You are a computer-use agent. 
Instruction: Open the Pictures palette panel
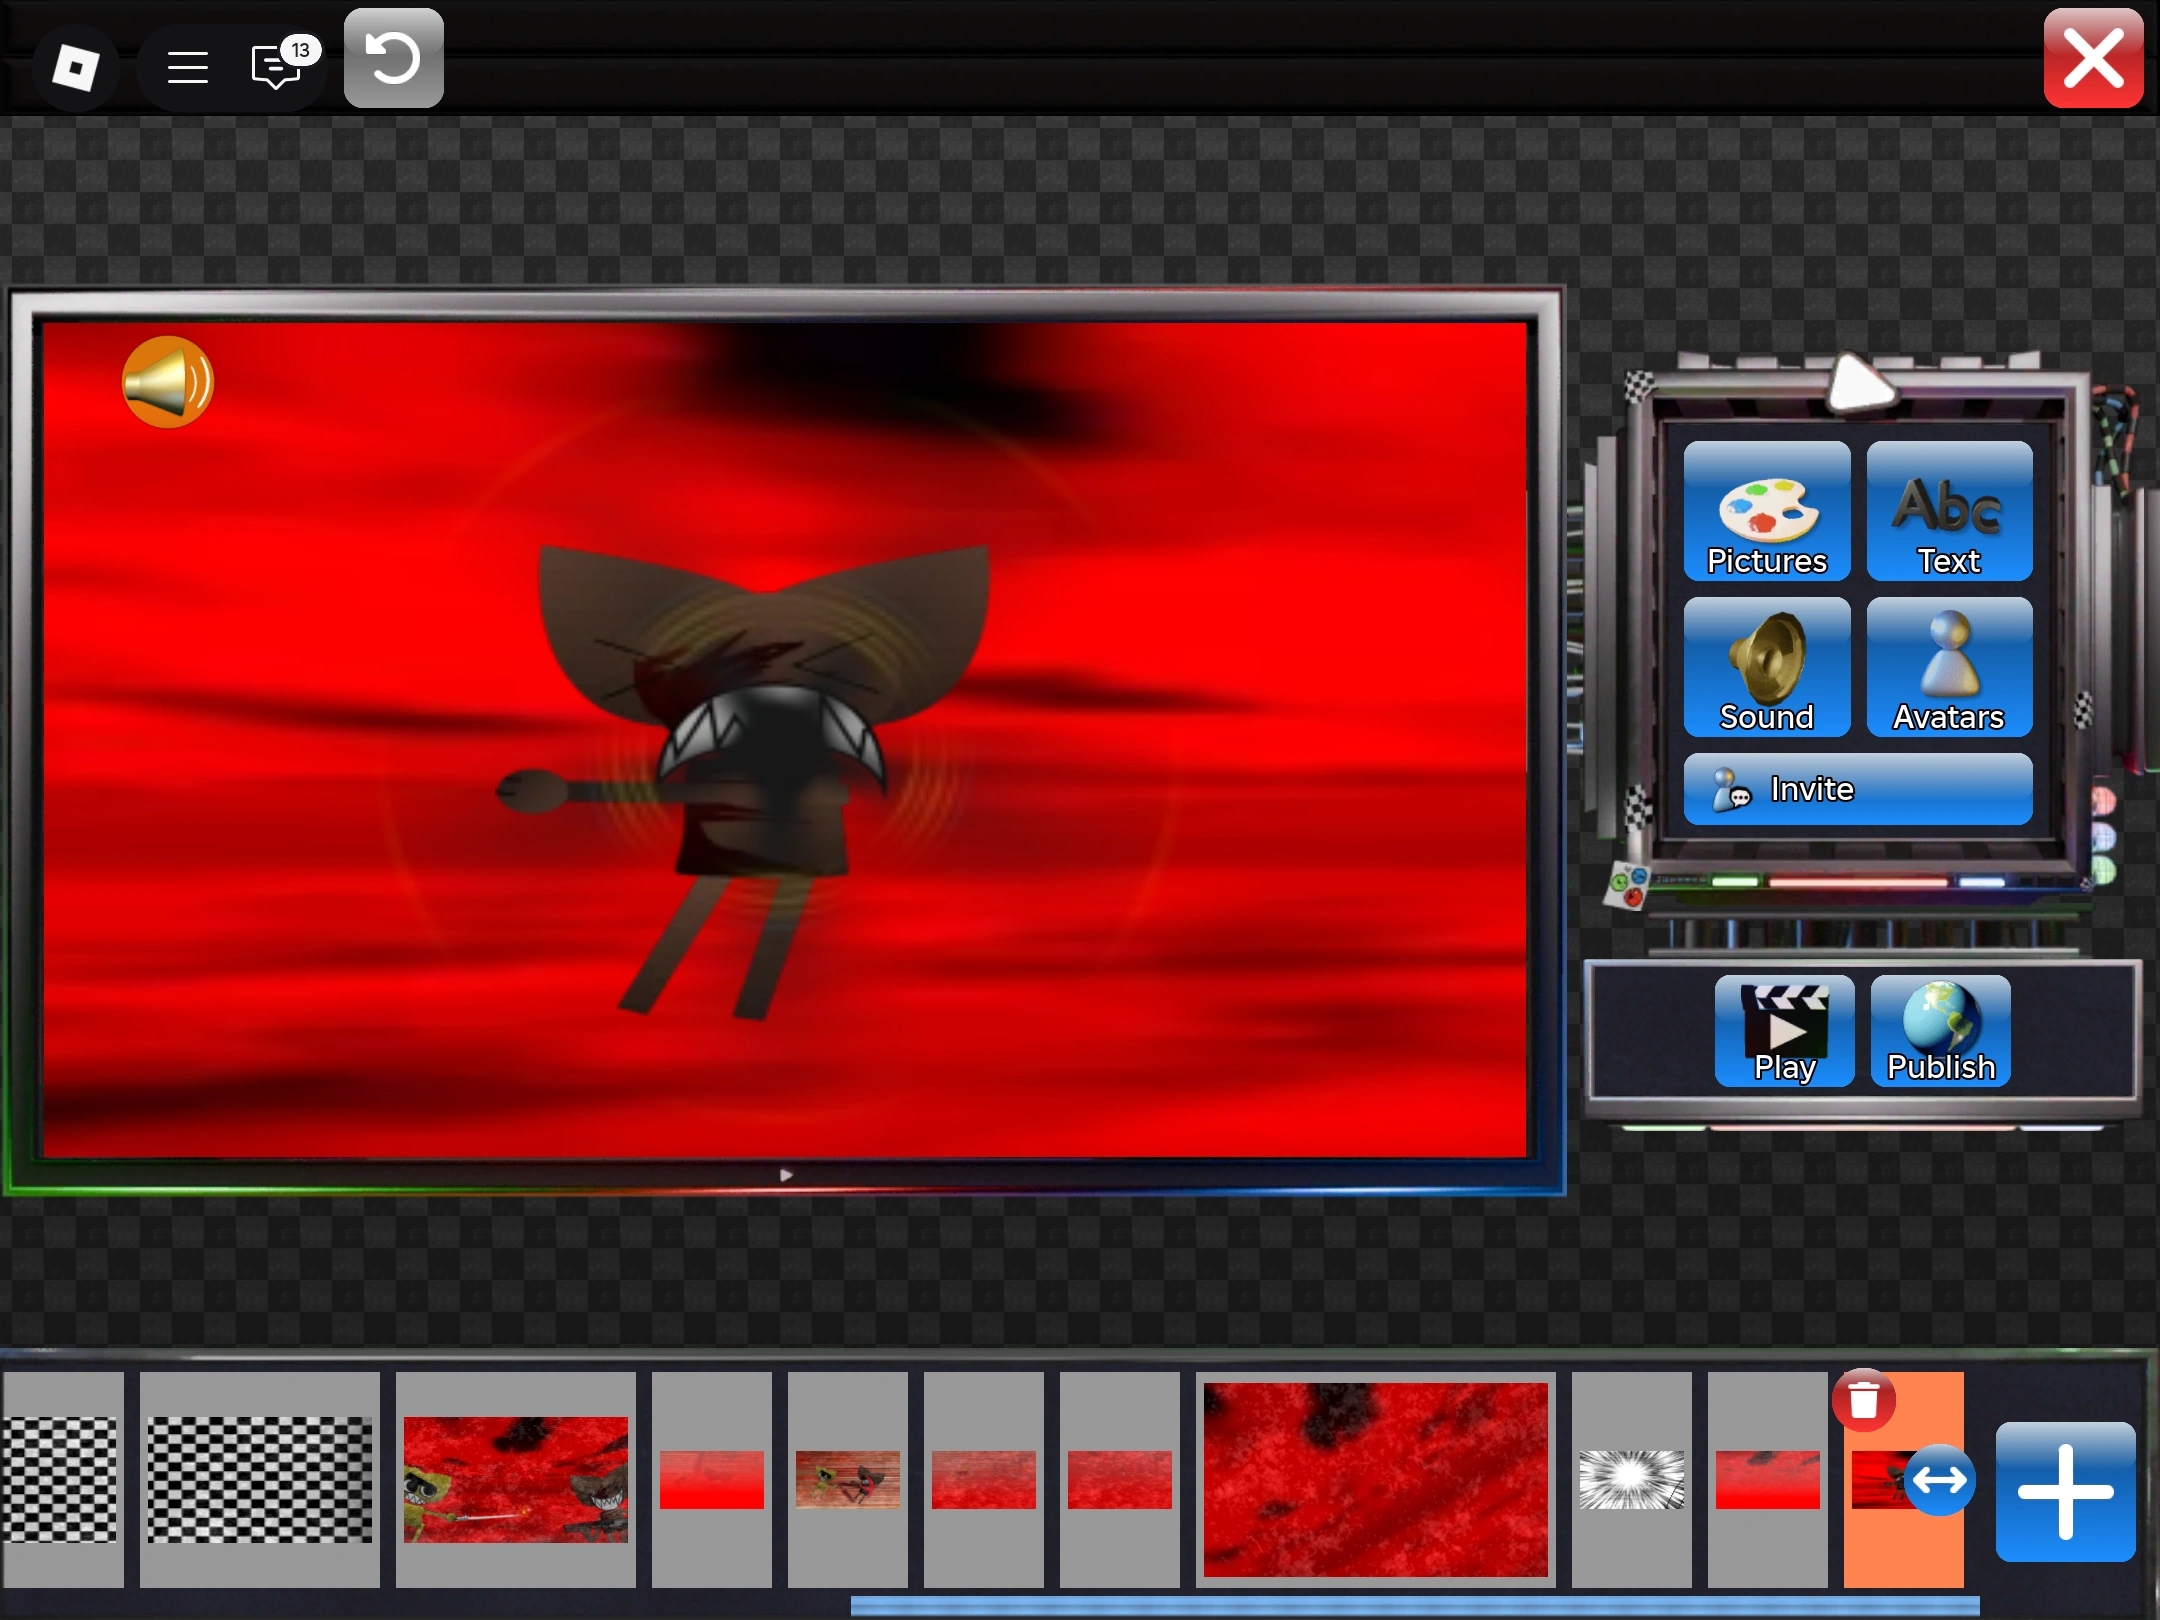pyautogui.click(x=1766, y=511)
